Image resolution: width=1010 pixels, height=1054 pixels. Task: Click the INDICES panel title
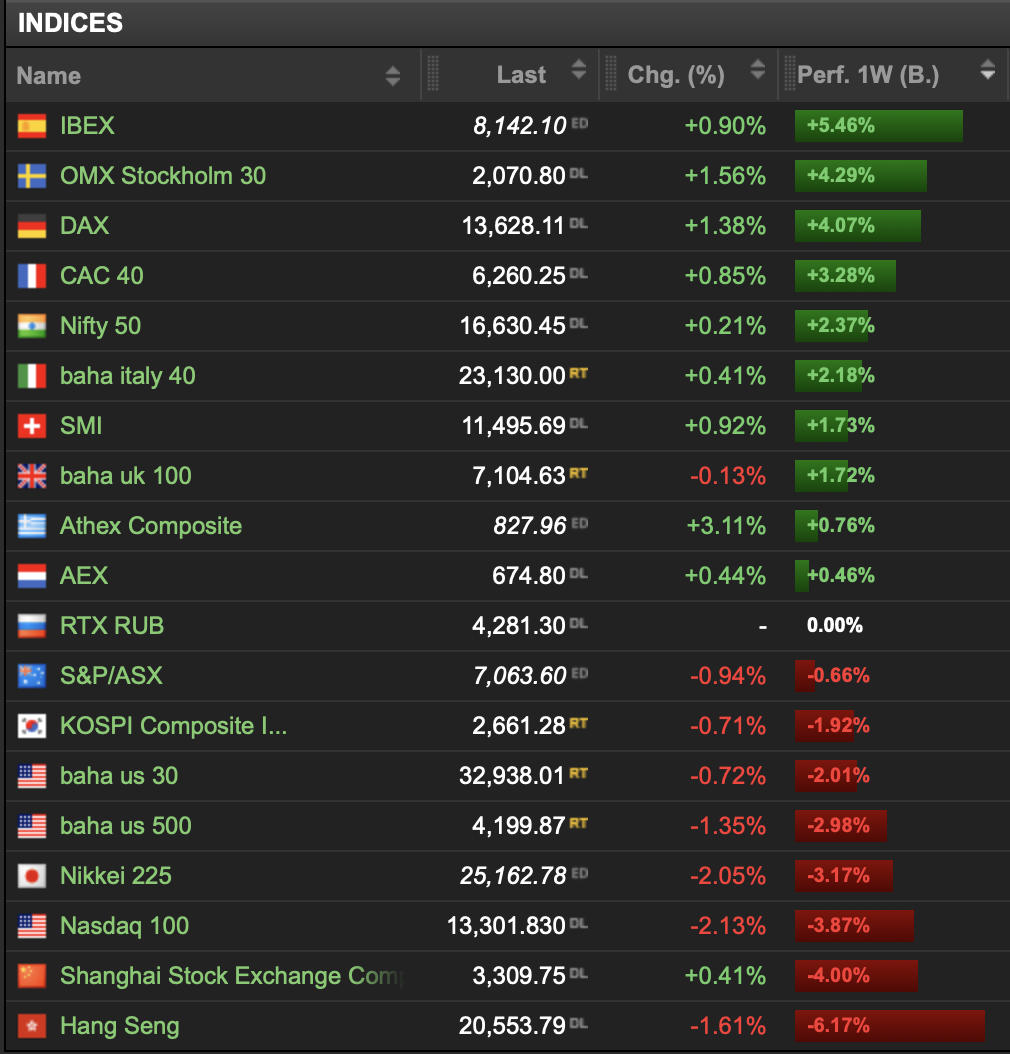(71, 24)
